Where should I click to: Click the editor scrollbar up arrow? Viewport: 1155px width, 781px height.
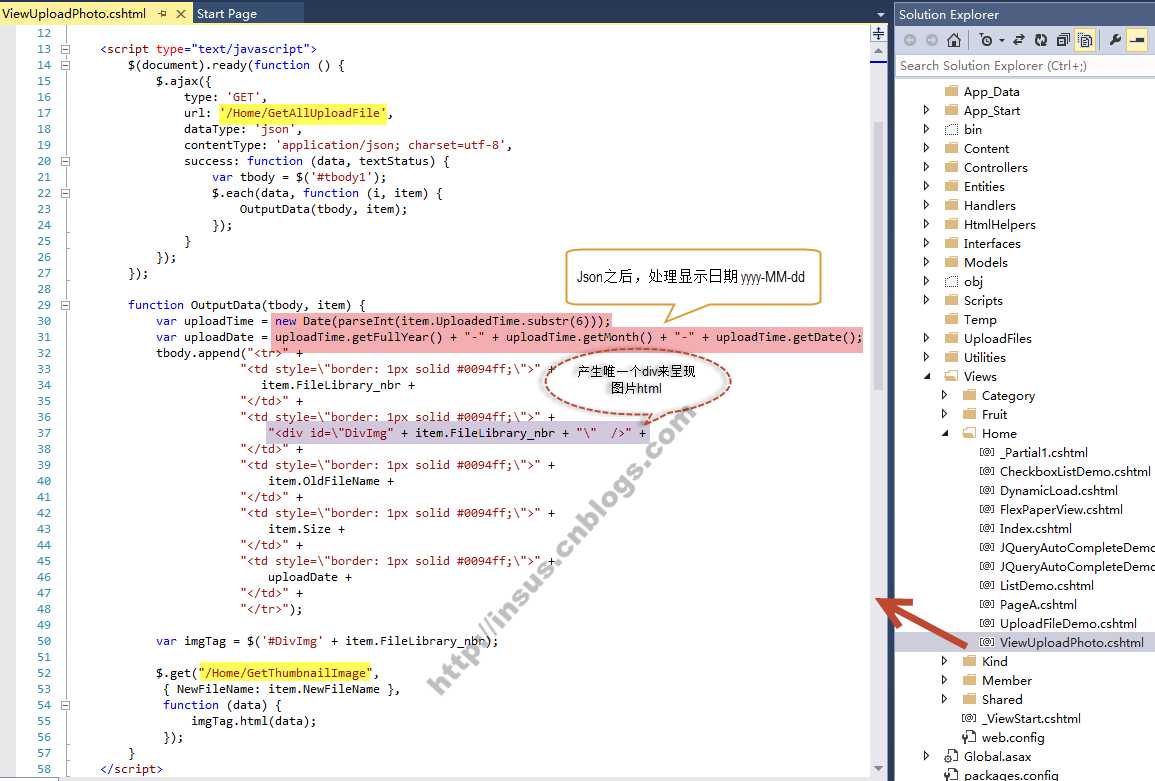[878, 52]
